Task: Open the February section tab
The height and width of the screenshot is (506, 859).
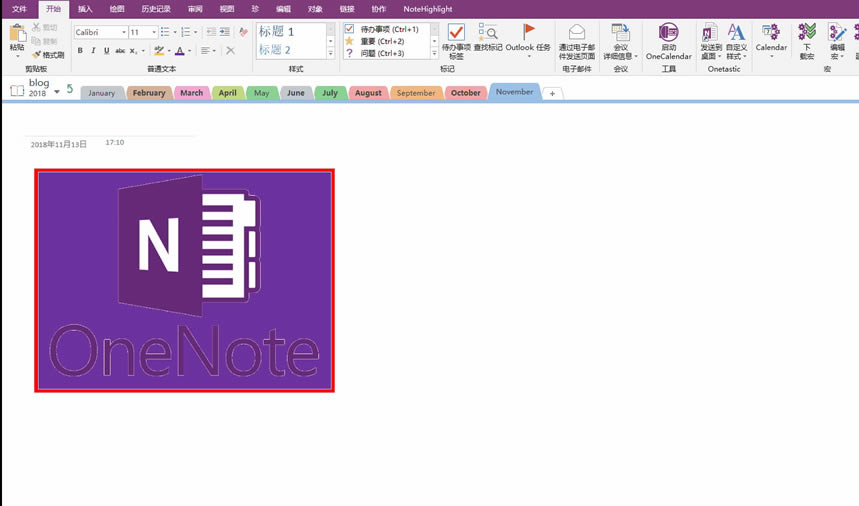Action: [149, 93]
